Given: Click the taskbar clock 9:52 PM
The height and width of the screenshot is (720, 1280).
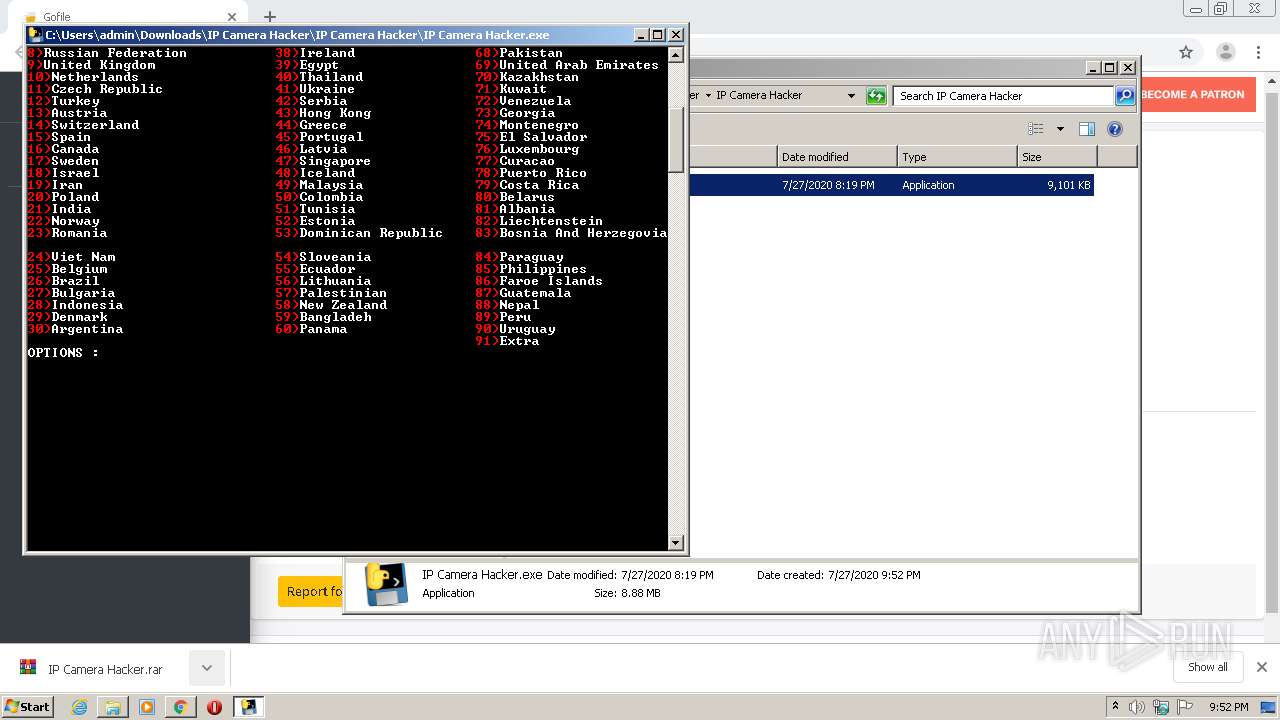Looking at the screenshot, I should [x=1228, y=707].
